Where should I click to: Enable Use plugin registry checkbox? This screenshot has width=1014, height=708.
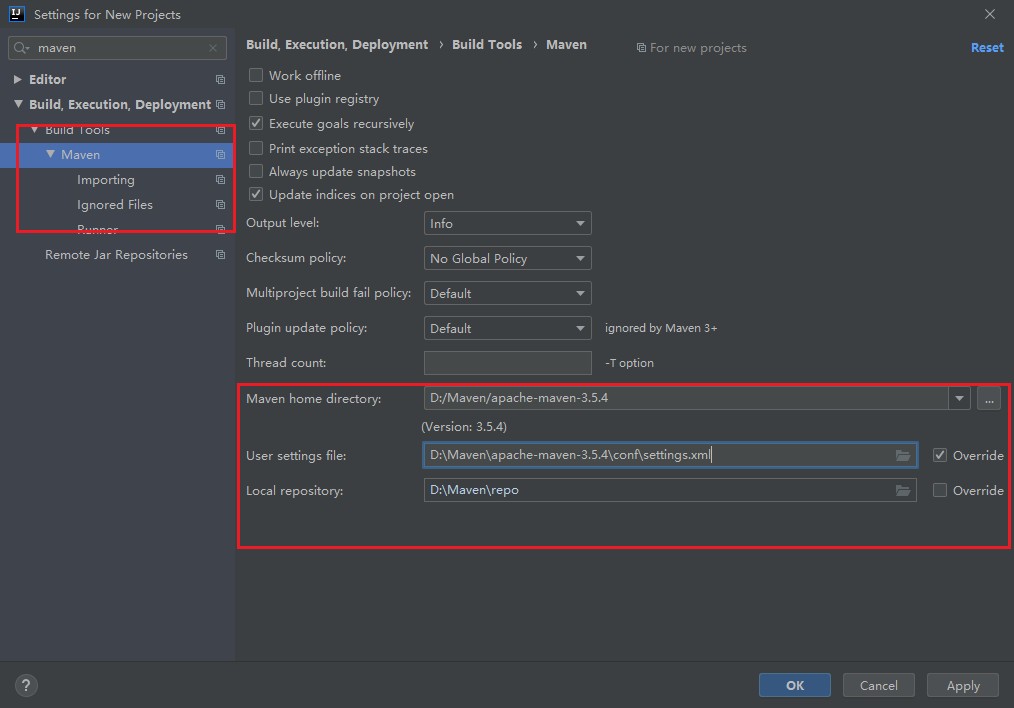(x=256, y=98)
